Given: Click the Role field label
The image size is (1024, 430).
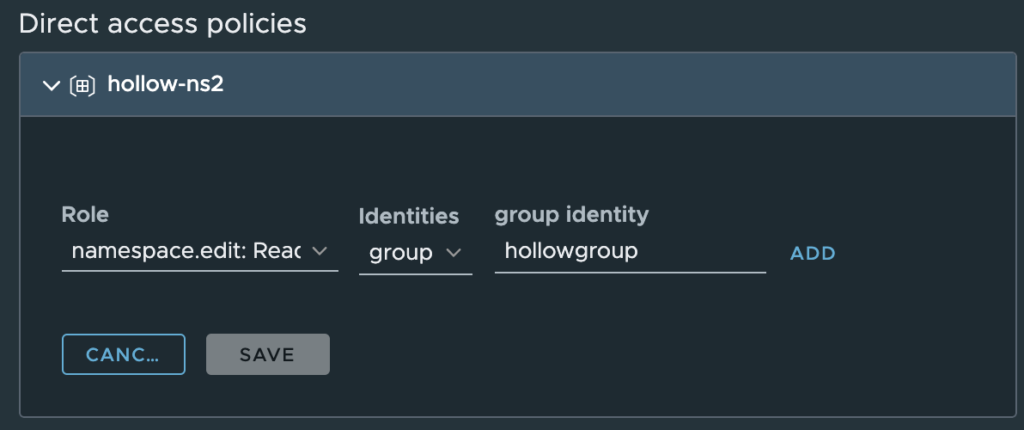Looking at the screenshot, I should click(x=85, y=214).
